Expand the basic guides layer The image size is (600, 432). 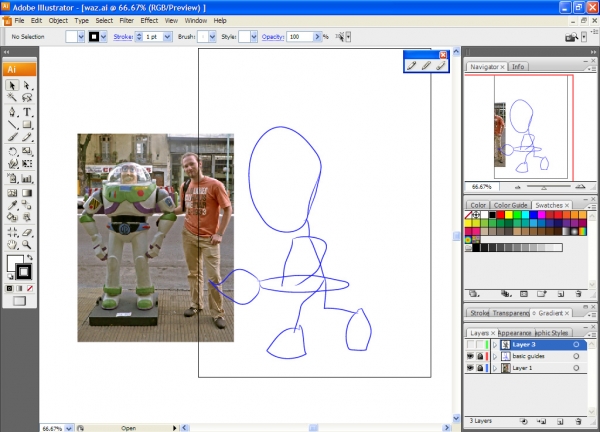(x=495, y=356)
